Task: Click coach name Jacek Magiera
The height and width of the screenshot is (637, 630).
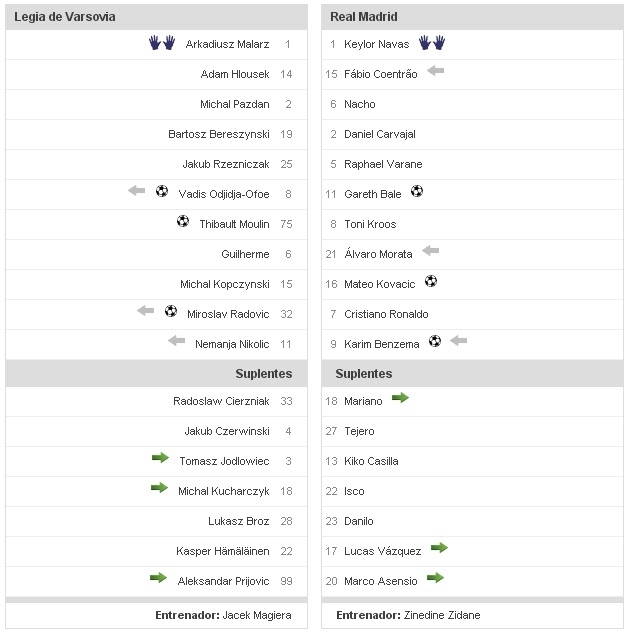Action: click(x=257, y=615)
